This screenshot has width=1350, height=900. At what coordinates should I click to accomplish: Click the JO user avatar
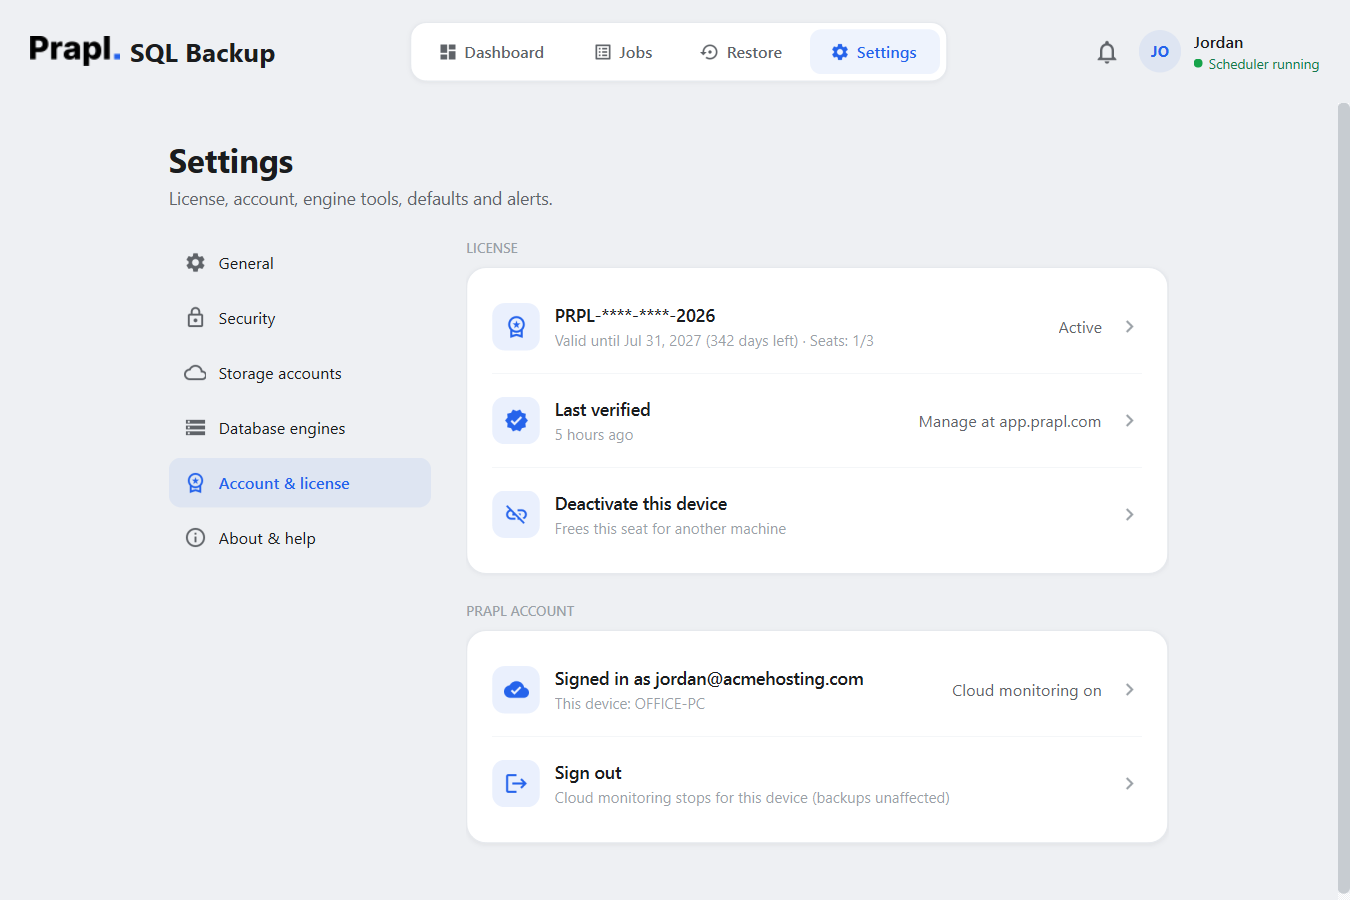[x=1160, y=52]
